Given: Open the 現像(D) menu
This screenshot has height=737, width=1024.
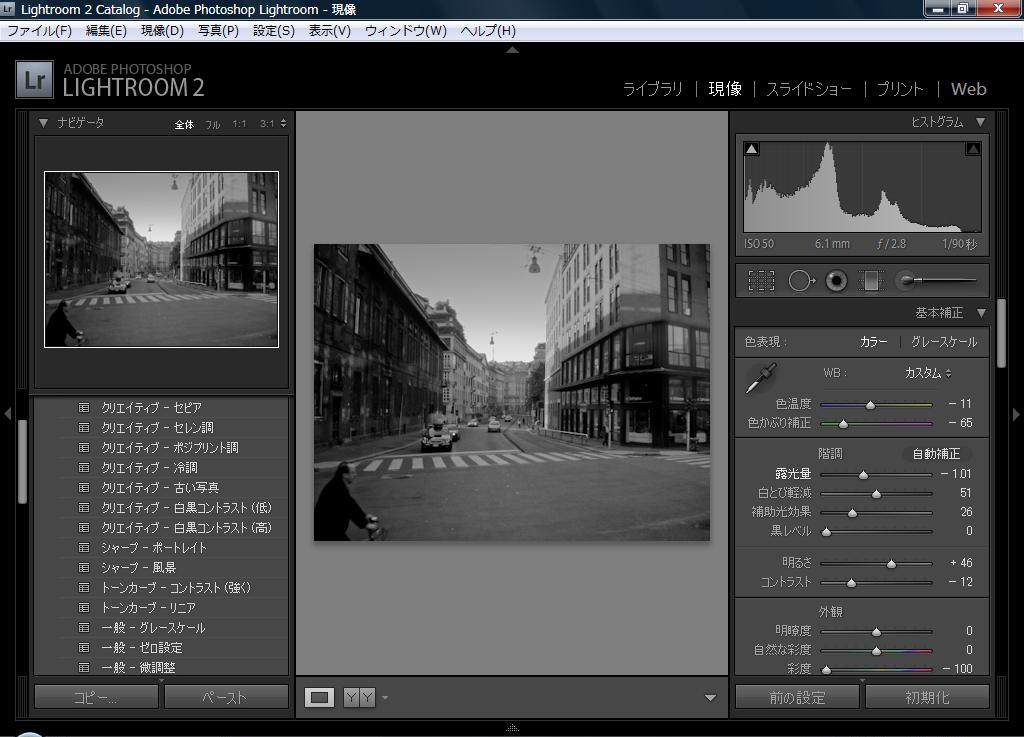Looking at the screenshot, I should (x=162, y=31).
